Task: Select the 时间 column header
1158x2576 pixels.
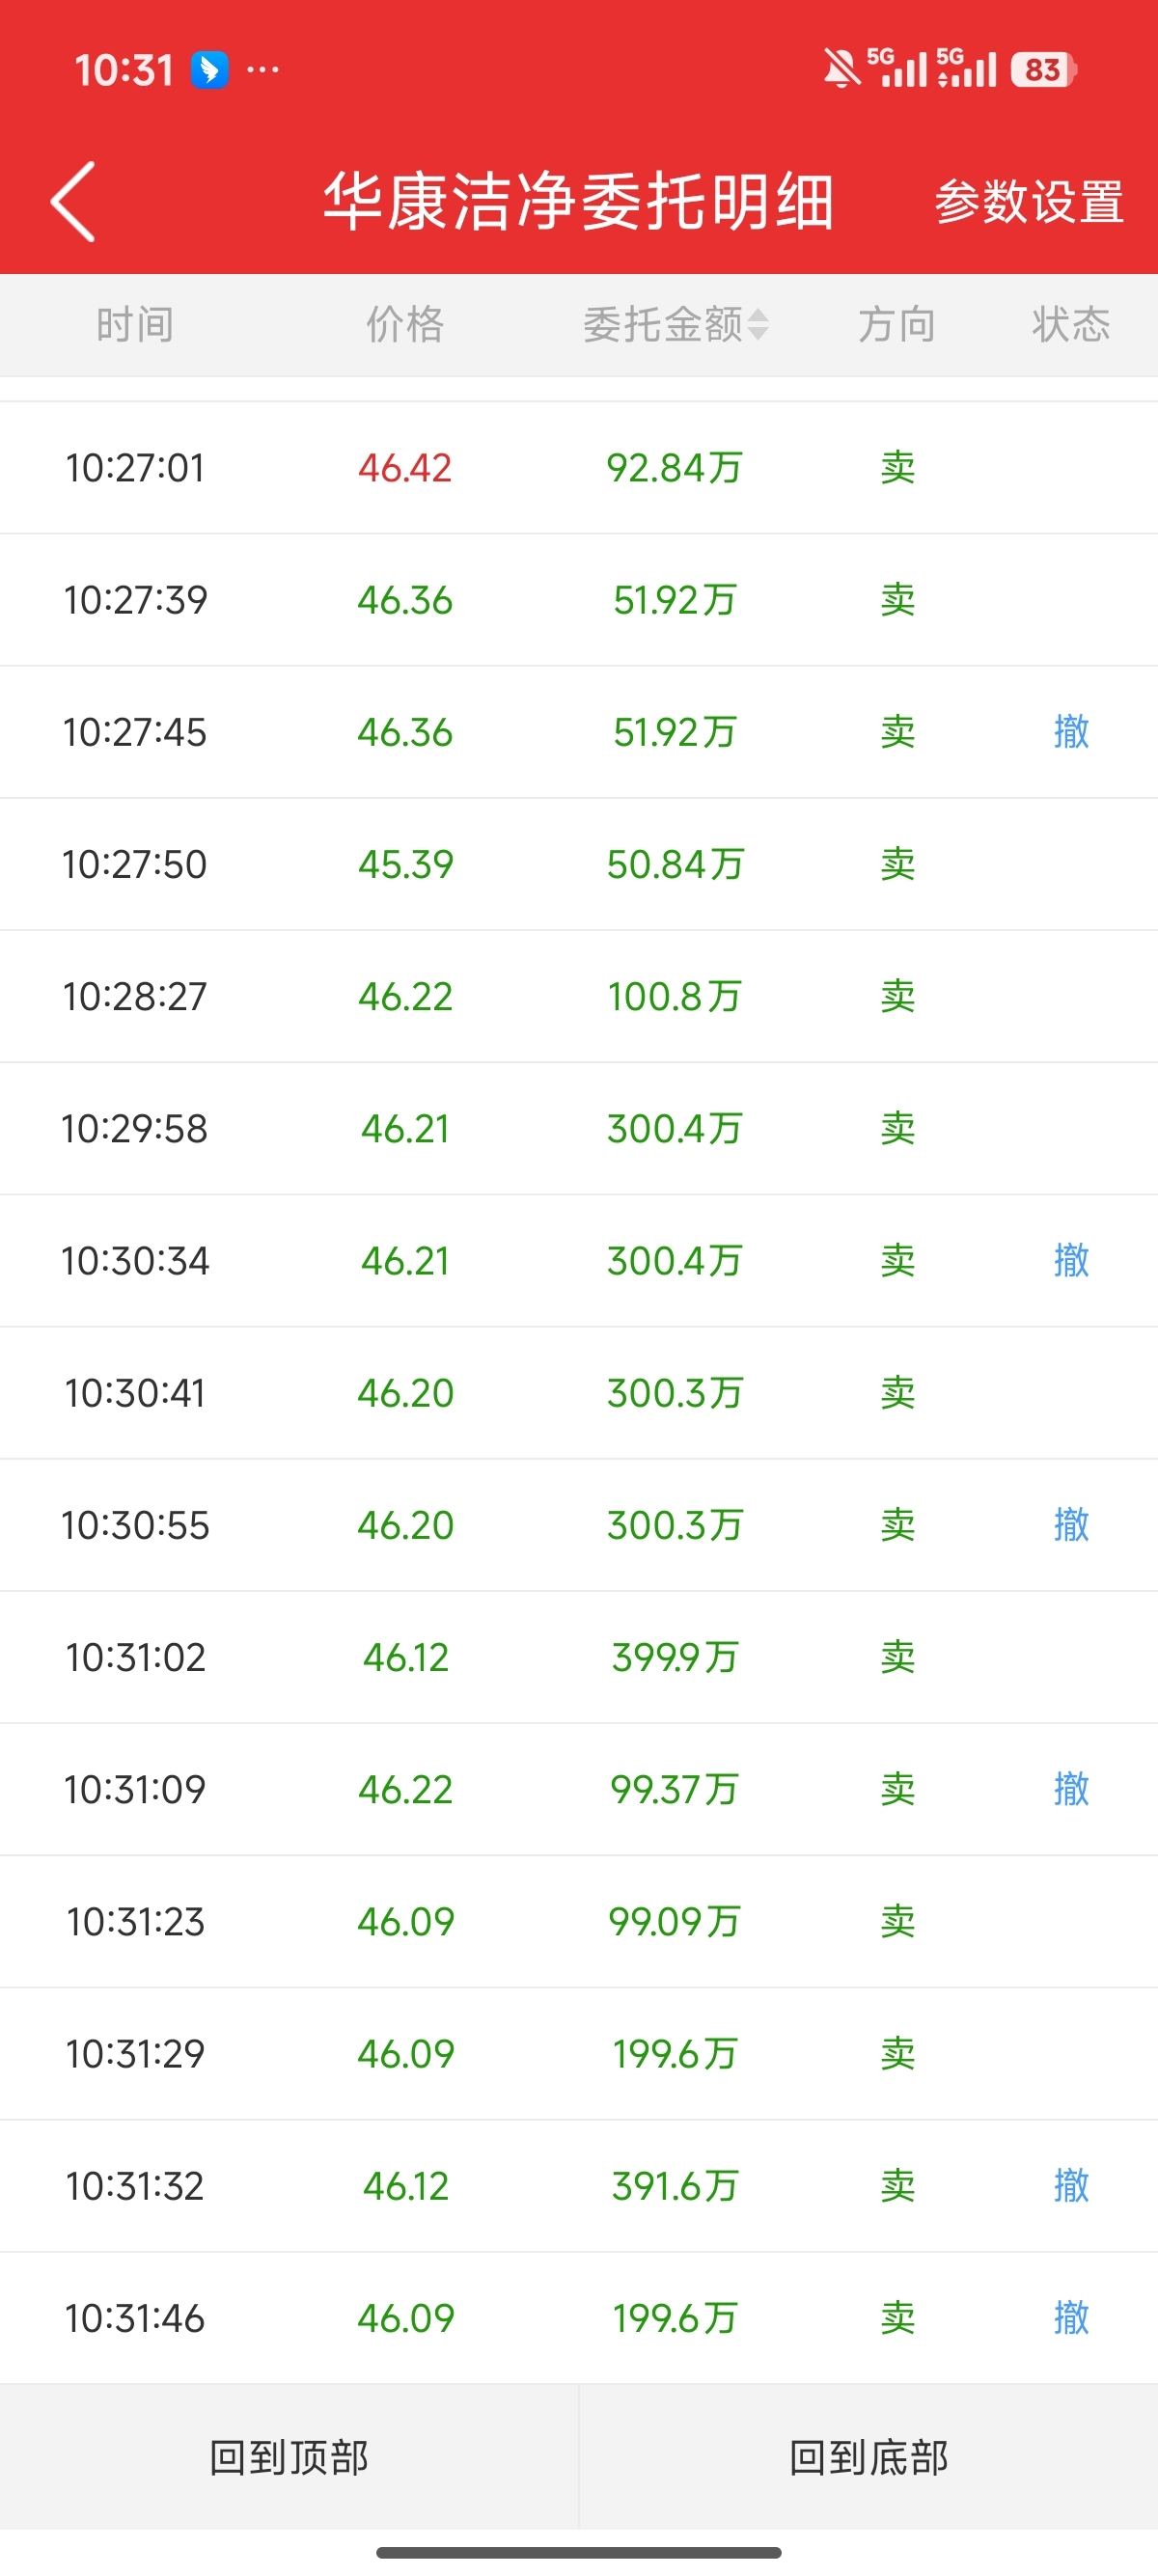Action: pyautogui.click(x=135, y=325)
